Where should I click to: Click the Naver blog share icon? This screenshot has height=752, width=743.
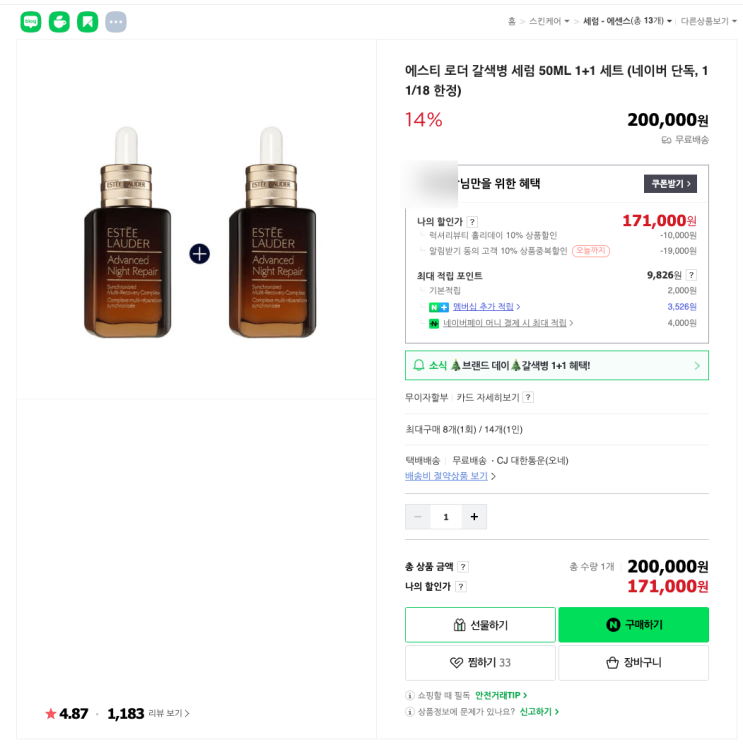(31, 22)
